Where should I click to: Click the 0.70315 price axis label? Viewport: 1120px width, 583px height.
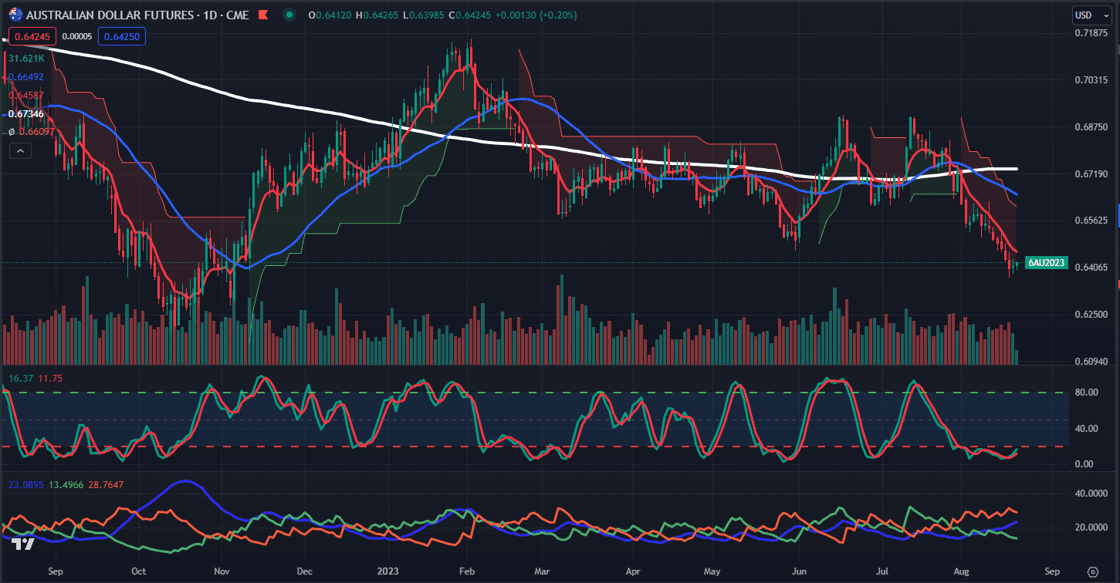click(1091, 80)
